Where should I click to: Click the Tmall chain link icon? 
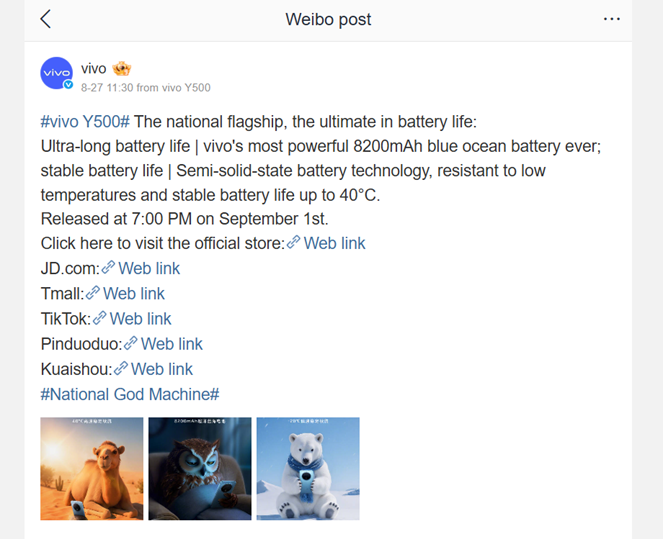click(93, 293)
